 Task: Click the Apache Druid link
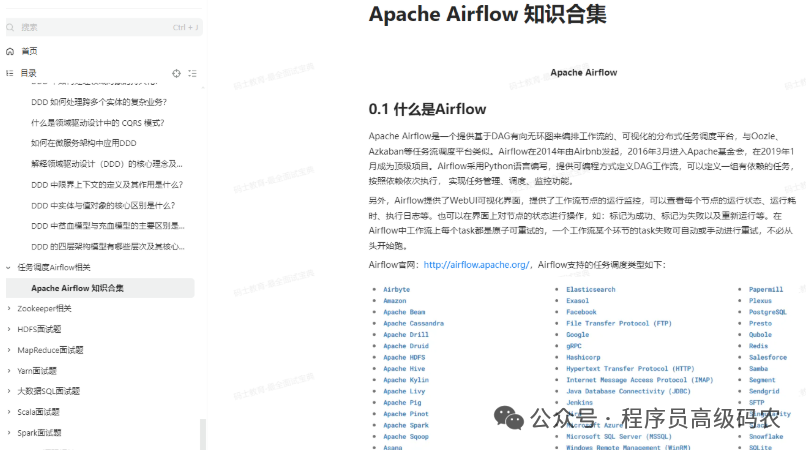click(x=406, y=346)
